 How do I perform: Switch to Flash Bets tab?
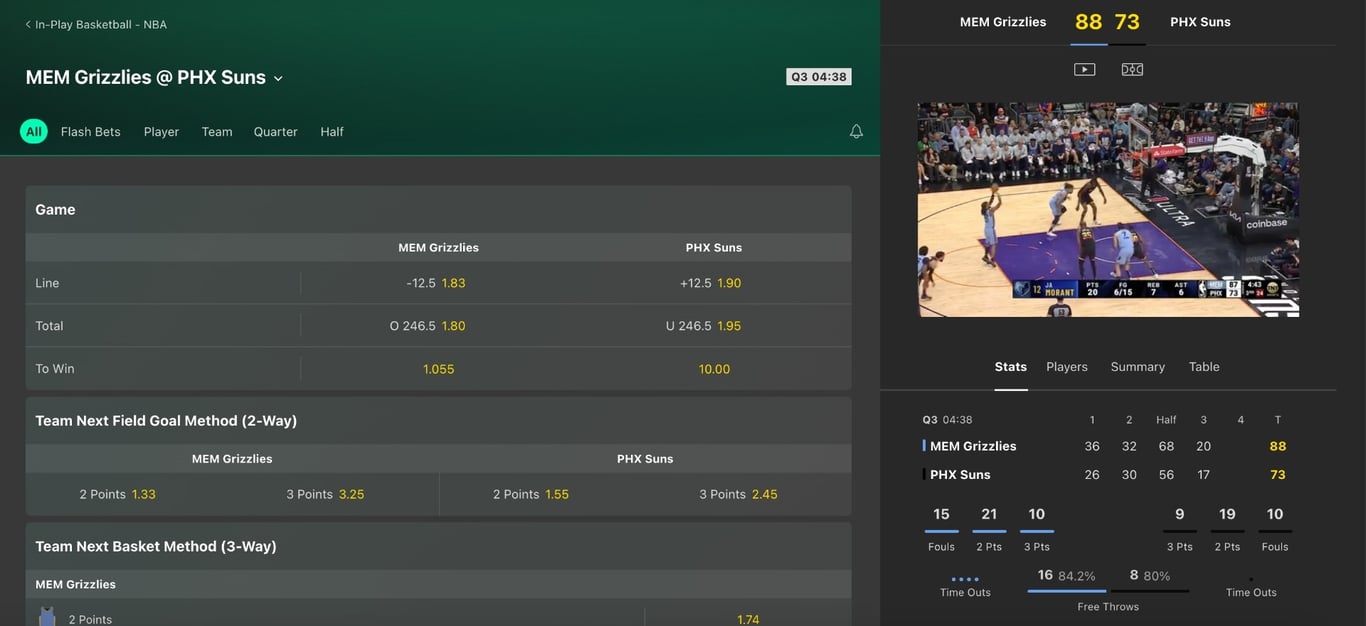(x=90, y=131)
